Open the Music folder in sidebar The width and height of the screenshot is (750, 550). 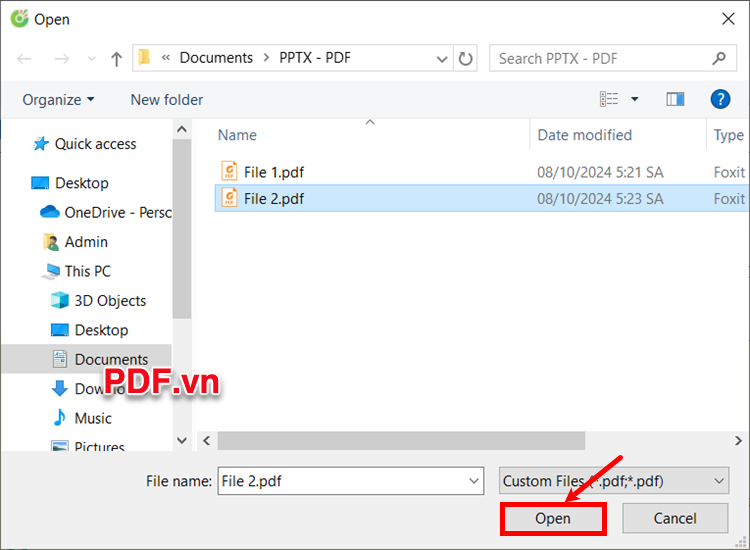[93, 418]
